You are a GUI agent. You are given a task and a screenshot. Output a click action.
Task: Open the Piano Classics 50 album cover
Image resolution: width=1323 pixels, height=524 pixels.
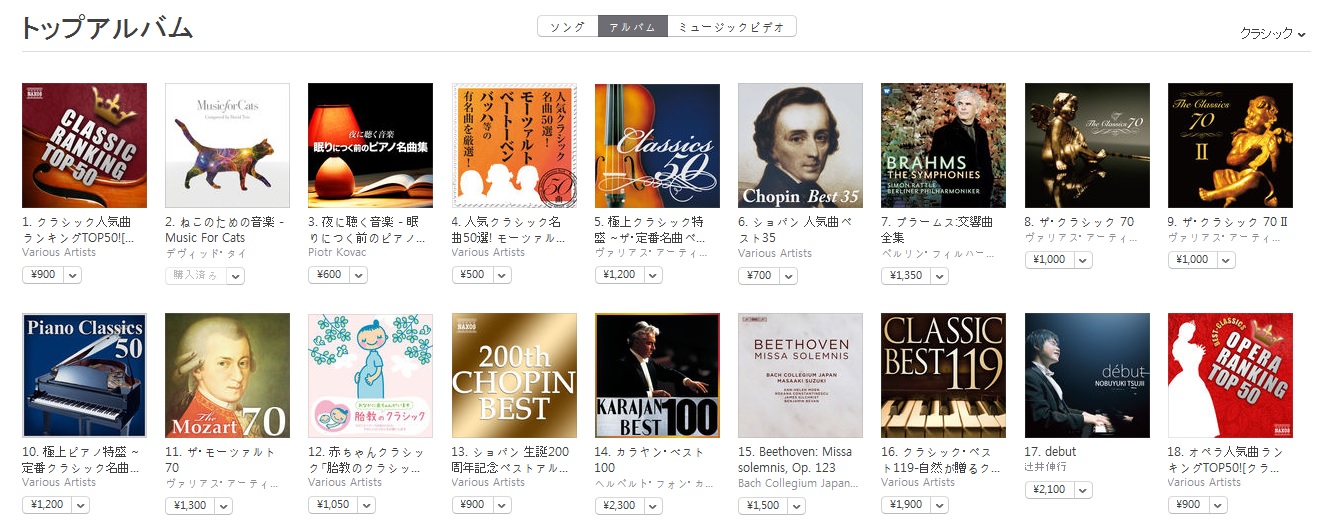click(84, 376)
